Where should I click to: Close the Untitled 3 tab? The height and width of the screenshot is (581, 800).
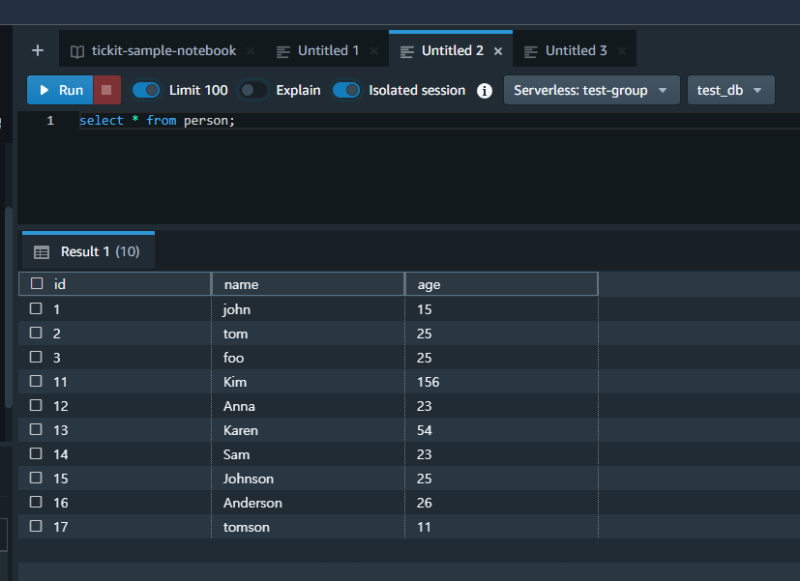click(621, 51)
